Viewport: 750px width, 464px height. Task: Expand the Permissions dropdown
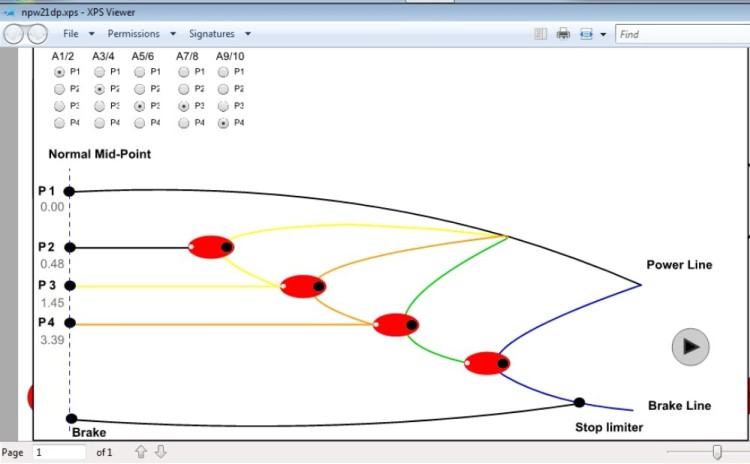pos(140,34)
